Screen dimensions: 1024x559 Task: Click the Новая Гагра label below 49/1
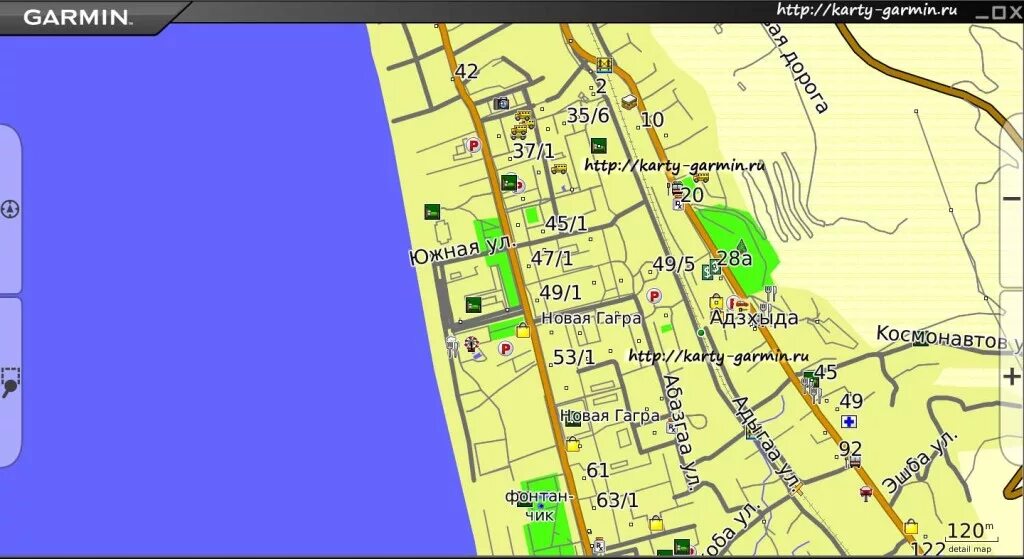[x=592, y=319]
